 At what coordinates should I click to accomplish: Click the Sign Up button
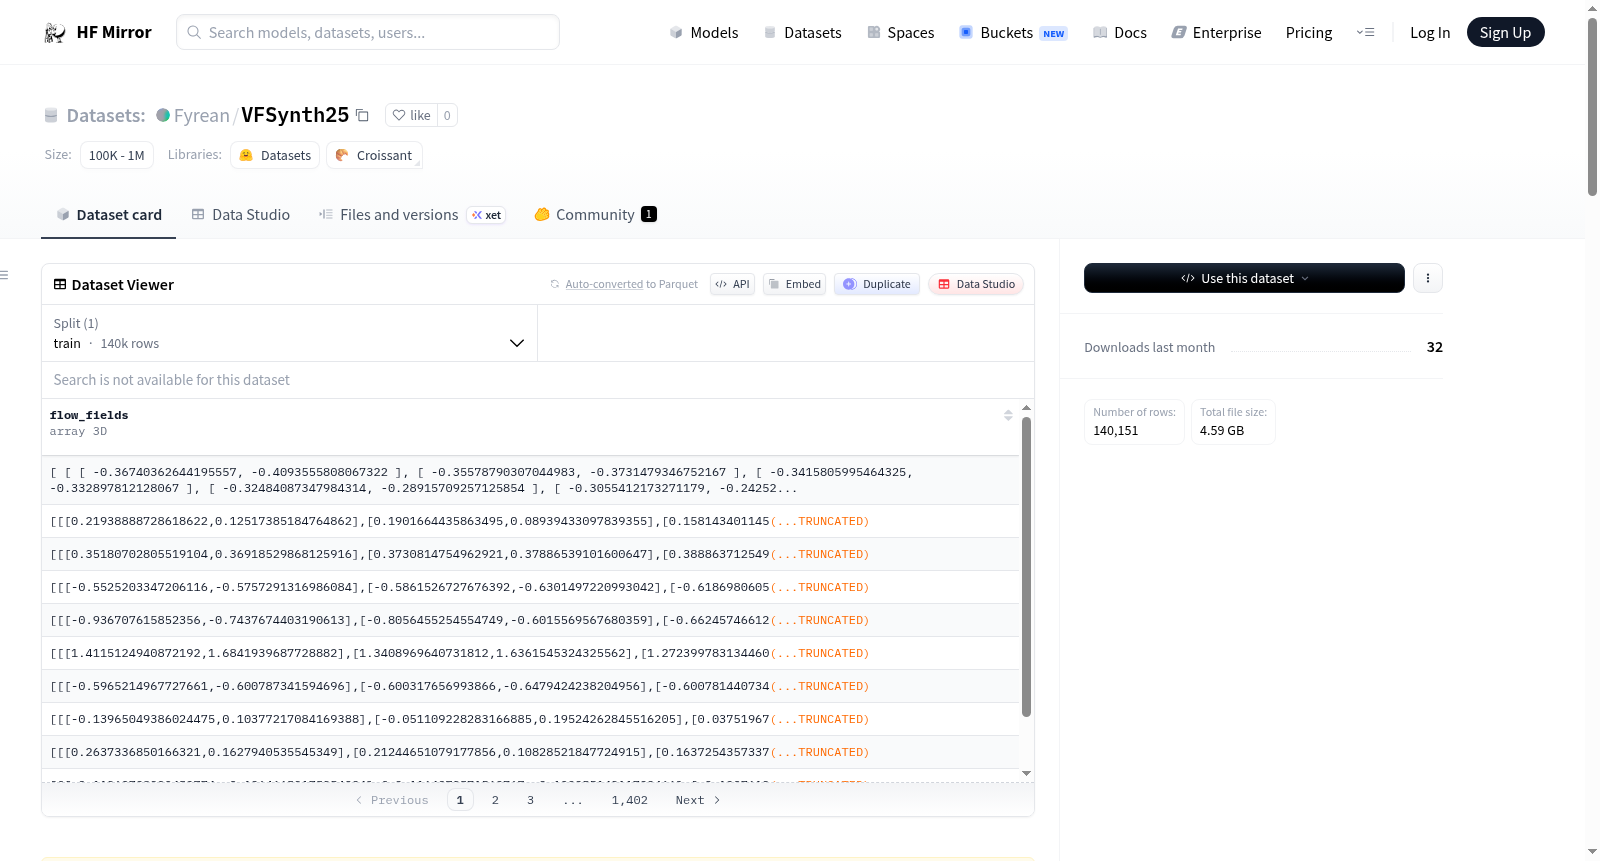point(1505,33)
